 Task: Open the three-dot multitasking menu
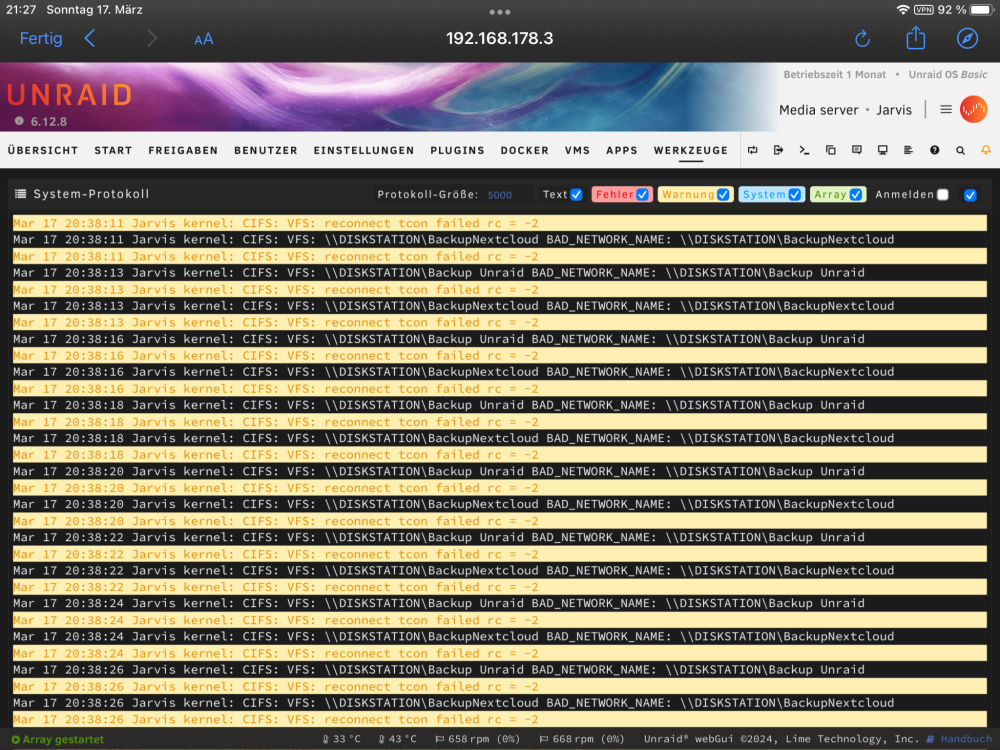pos(499,12)
